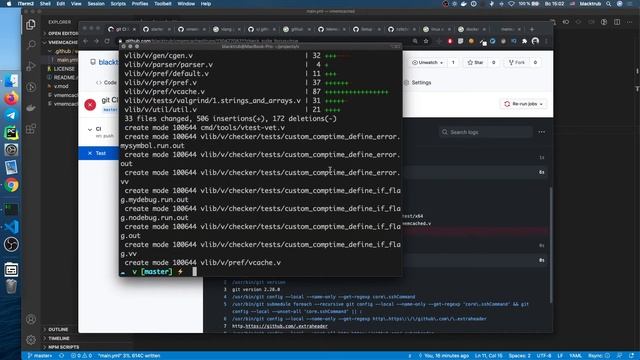Viewport: 640px width, 360px height.
Task: Collapse the .github folder in Explorer
Action: 62,51
